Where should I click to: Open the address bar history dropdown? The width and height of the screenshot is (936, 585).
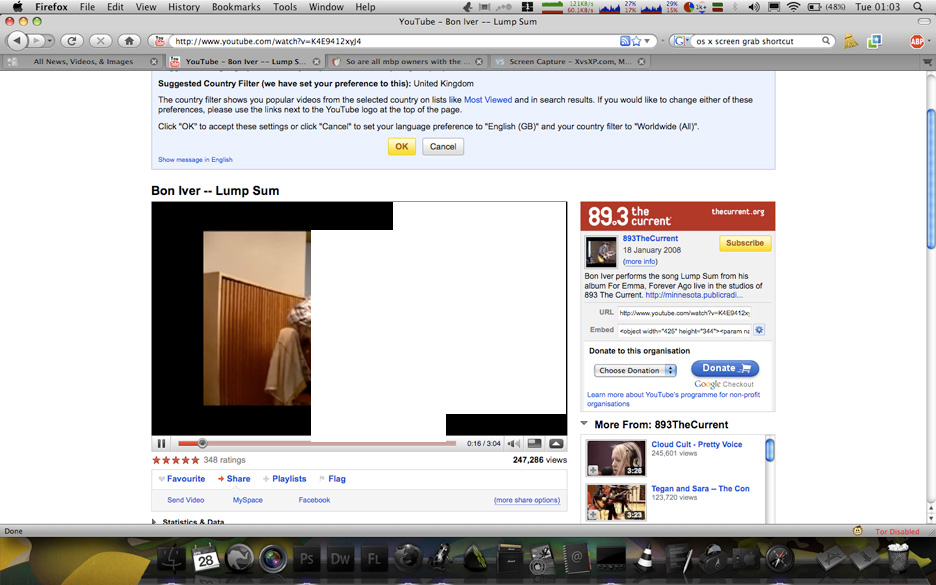(x=647, y=41)
